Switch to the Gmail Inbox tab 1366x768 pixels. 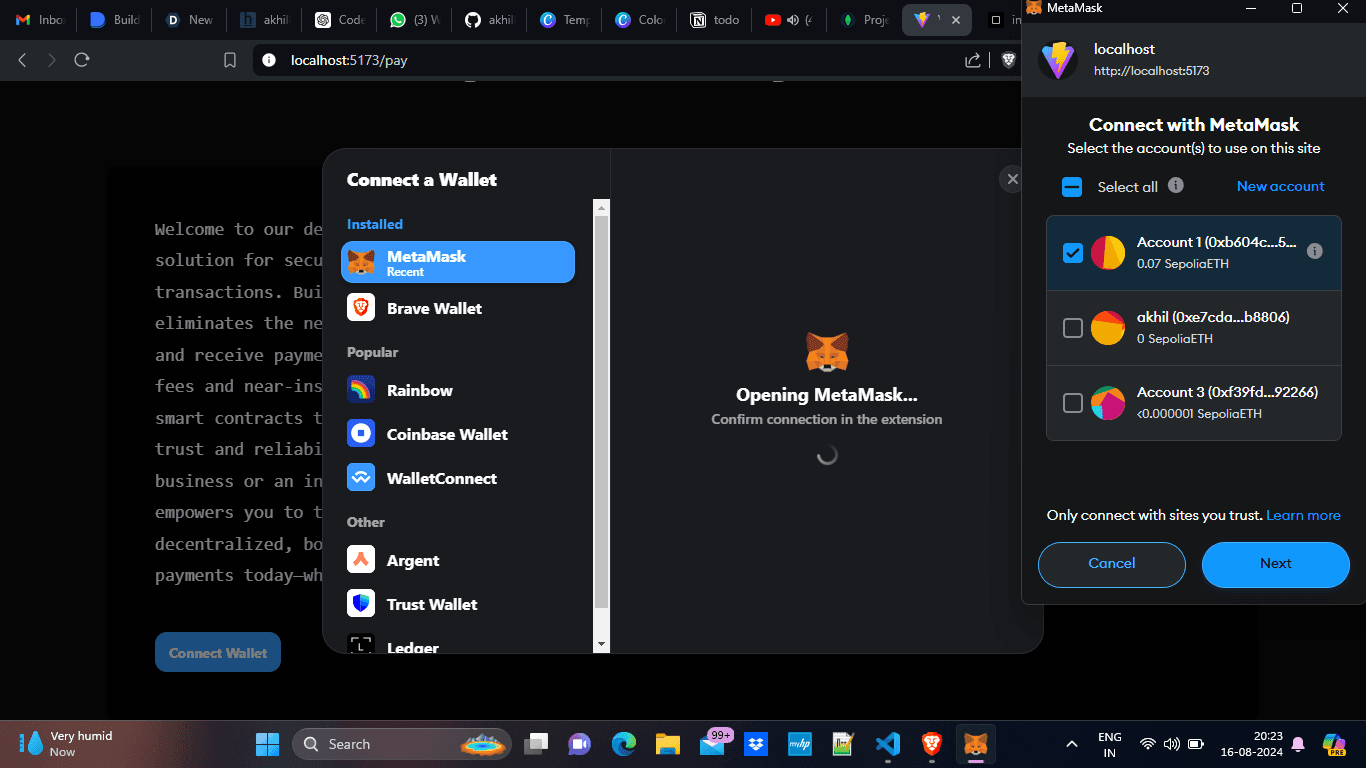(x=39, y=20)
